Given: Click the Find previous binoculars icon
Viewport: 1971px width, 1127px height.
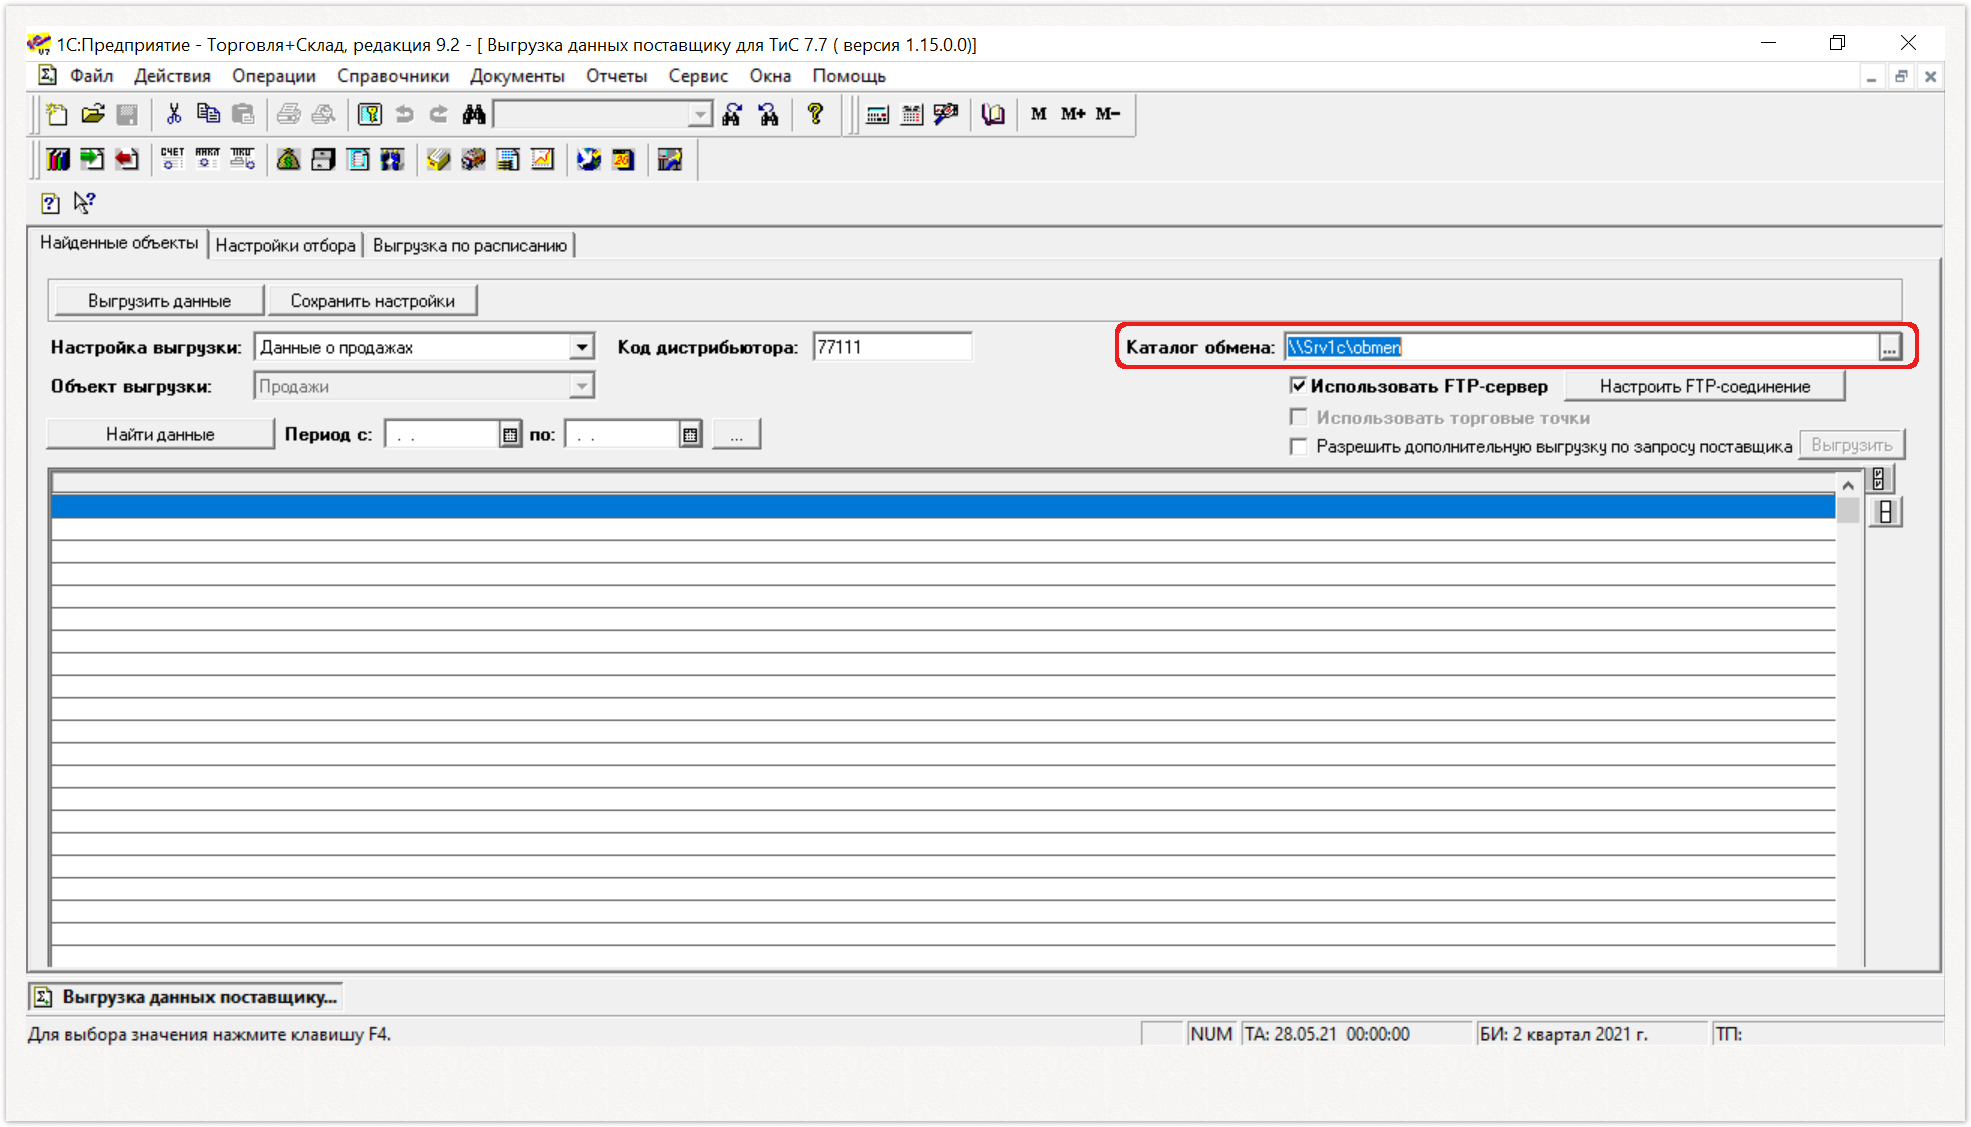Looking at the screenshot, I should pyautogui.click(x=768, y=115).
